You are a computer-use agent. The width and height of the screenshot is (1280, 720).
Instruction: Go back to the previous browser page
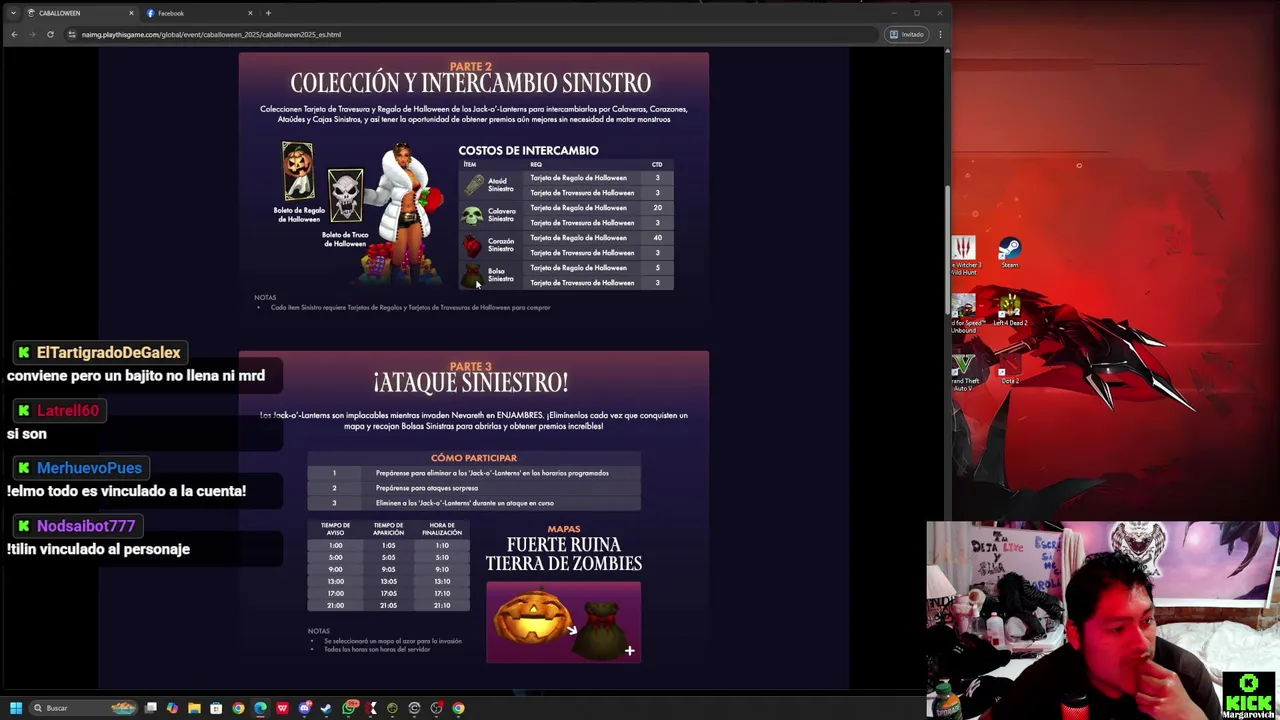(14, 34)
